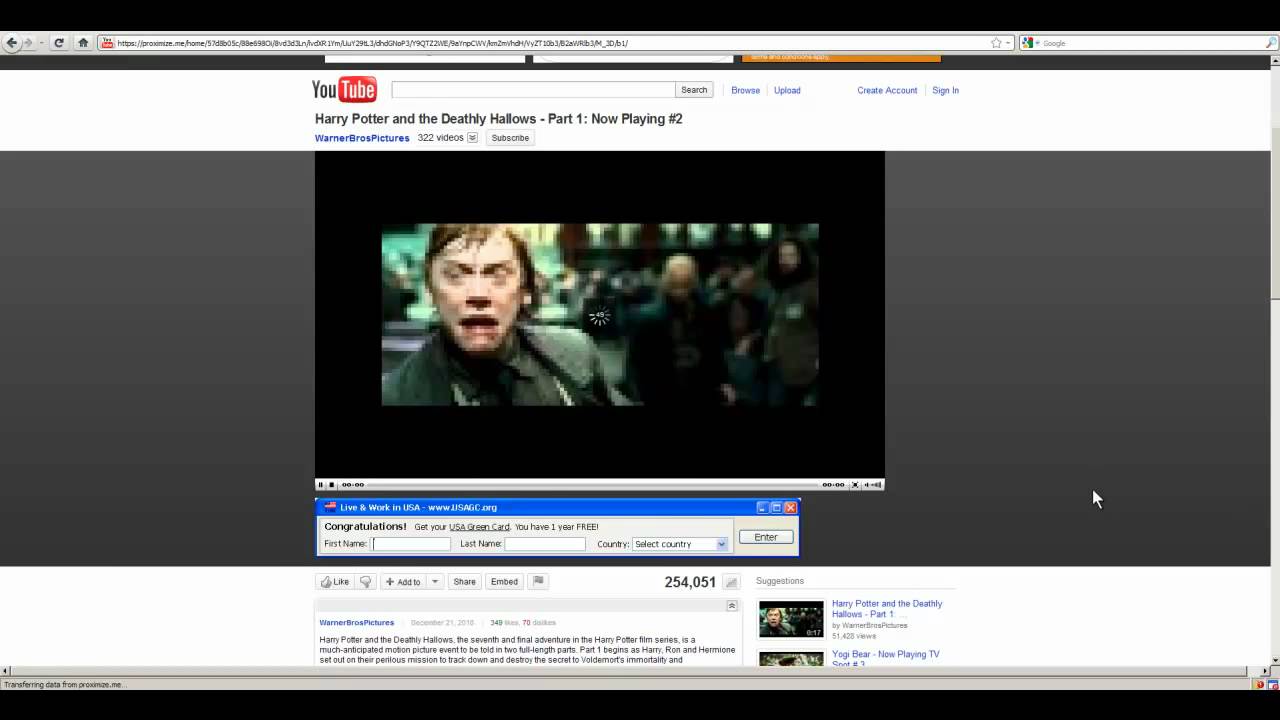Click the Embed button

click(504, 582)
